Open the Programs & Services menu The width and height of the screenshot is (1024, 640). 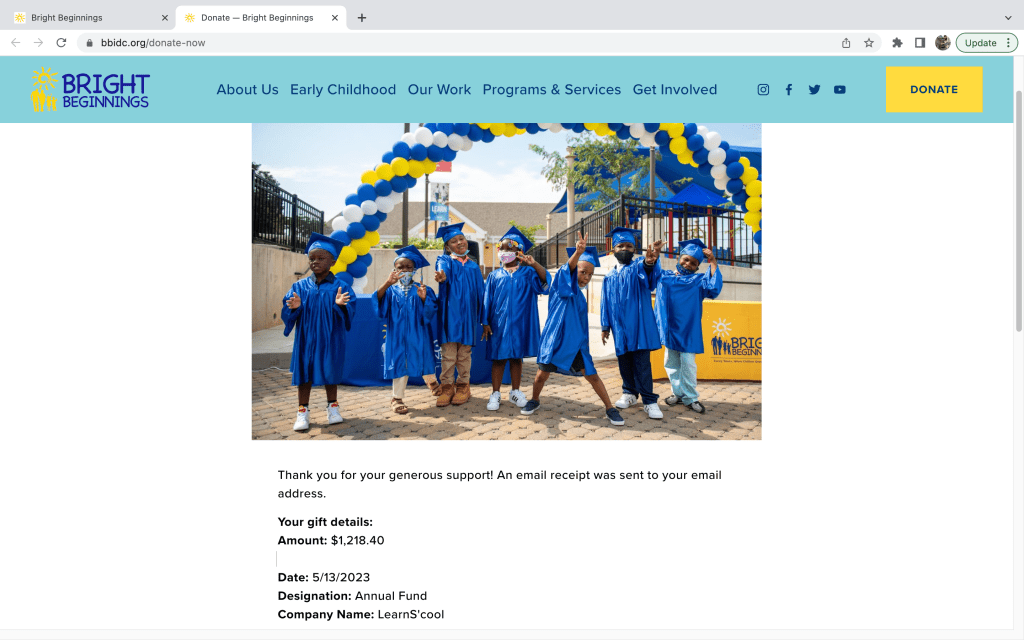[551, 90]
